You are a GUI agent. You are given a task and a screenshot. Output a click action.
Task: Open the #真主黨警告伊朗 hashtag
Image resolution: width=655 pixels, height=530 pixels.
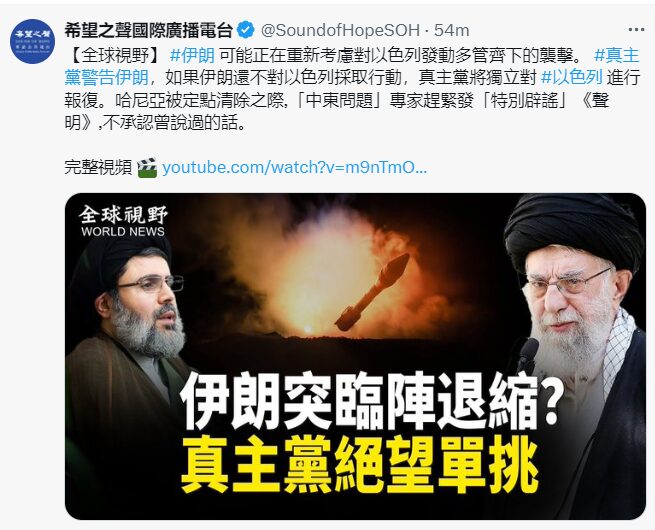(352, 66)
